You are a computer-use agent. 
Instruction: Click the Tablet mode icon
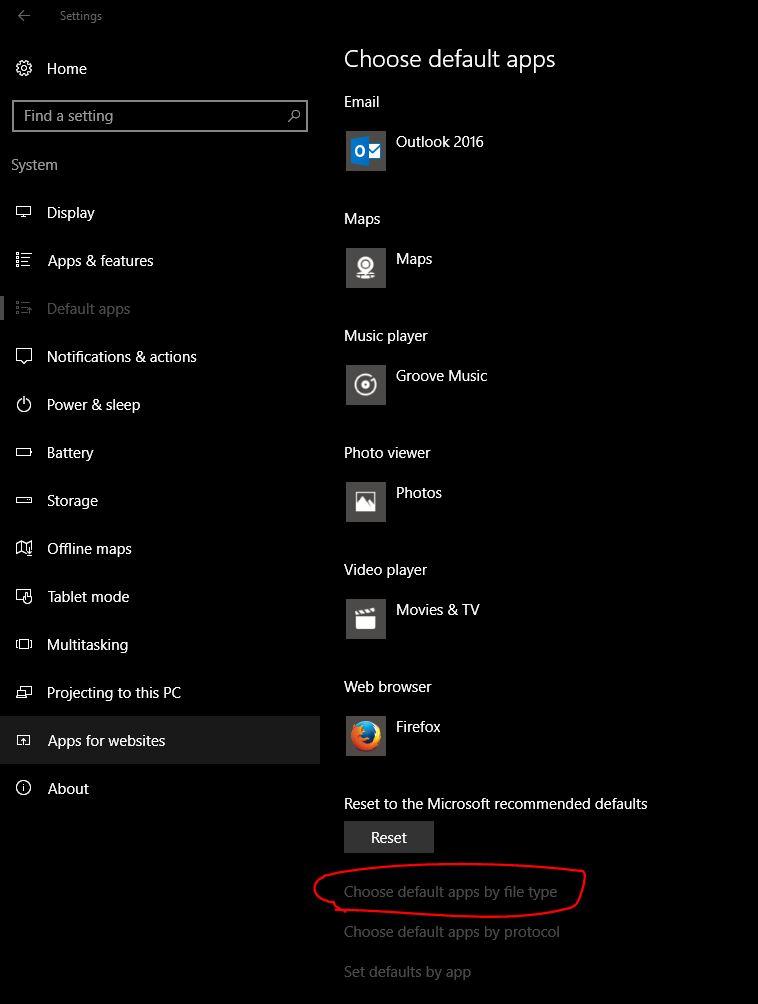(24, 596)
